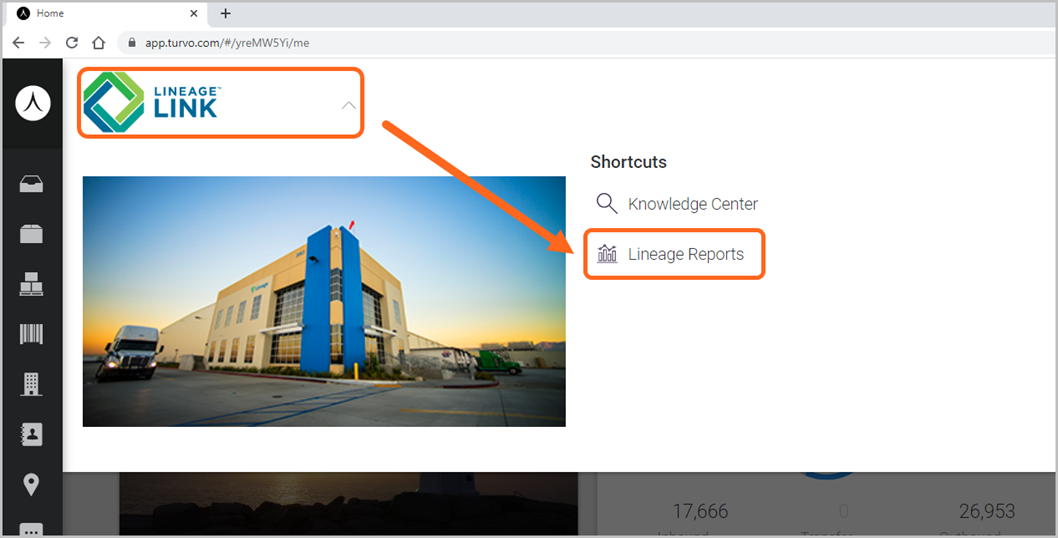Open the Knowledge Center shortcut
Viewport: 1058px width, 538px height.
pos(677,204)
